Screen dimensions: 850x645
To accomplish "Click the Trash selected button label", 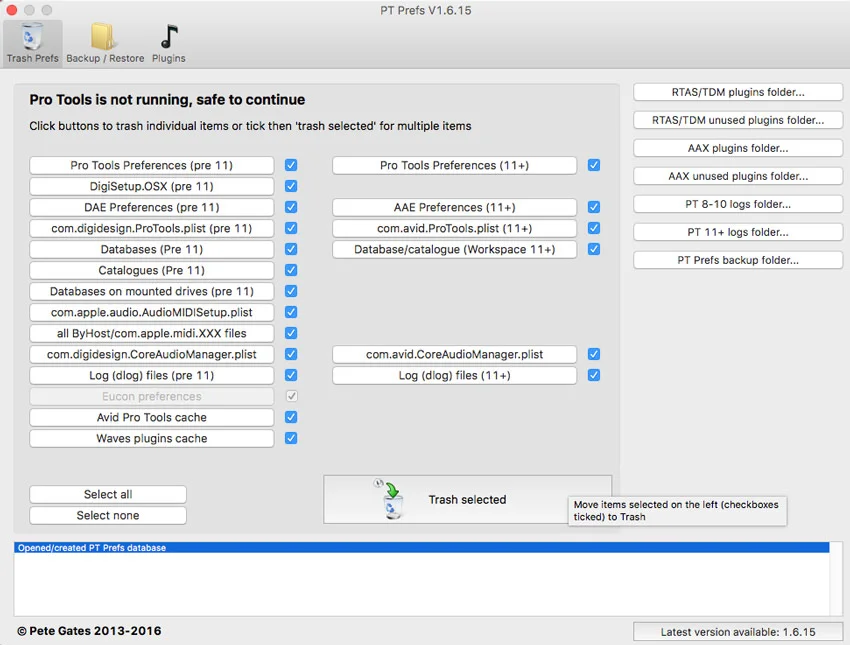I will 467,500.
